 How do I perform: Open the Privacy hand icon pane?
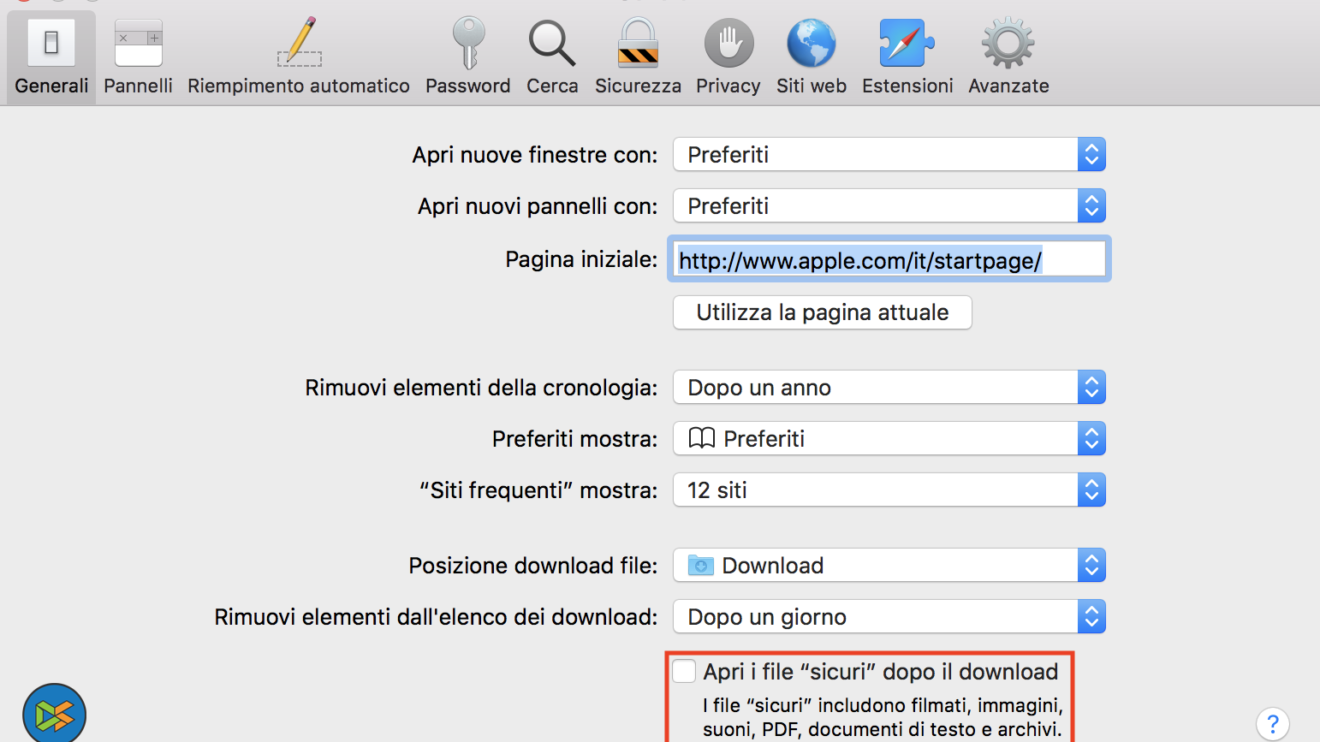coord(728,58)
